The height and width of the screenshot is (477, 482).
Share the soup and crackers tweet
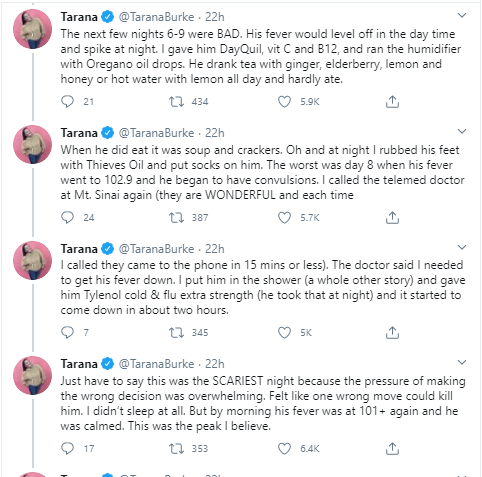pos(392,217)
